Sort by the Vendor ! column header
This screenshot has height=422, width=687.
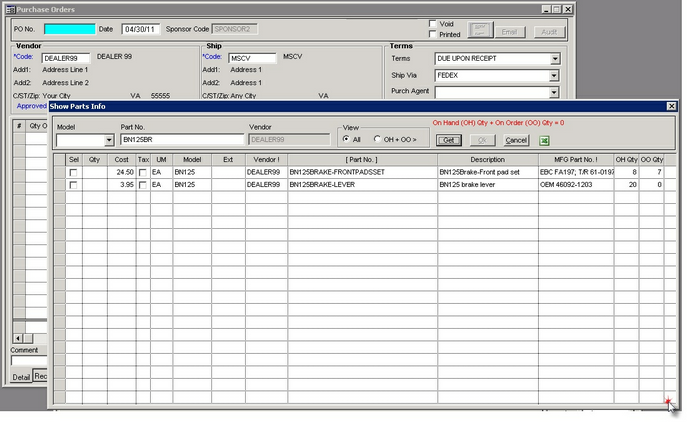265,159
